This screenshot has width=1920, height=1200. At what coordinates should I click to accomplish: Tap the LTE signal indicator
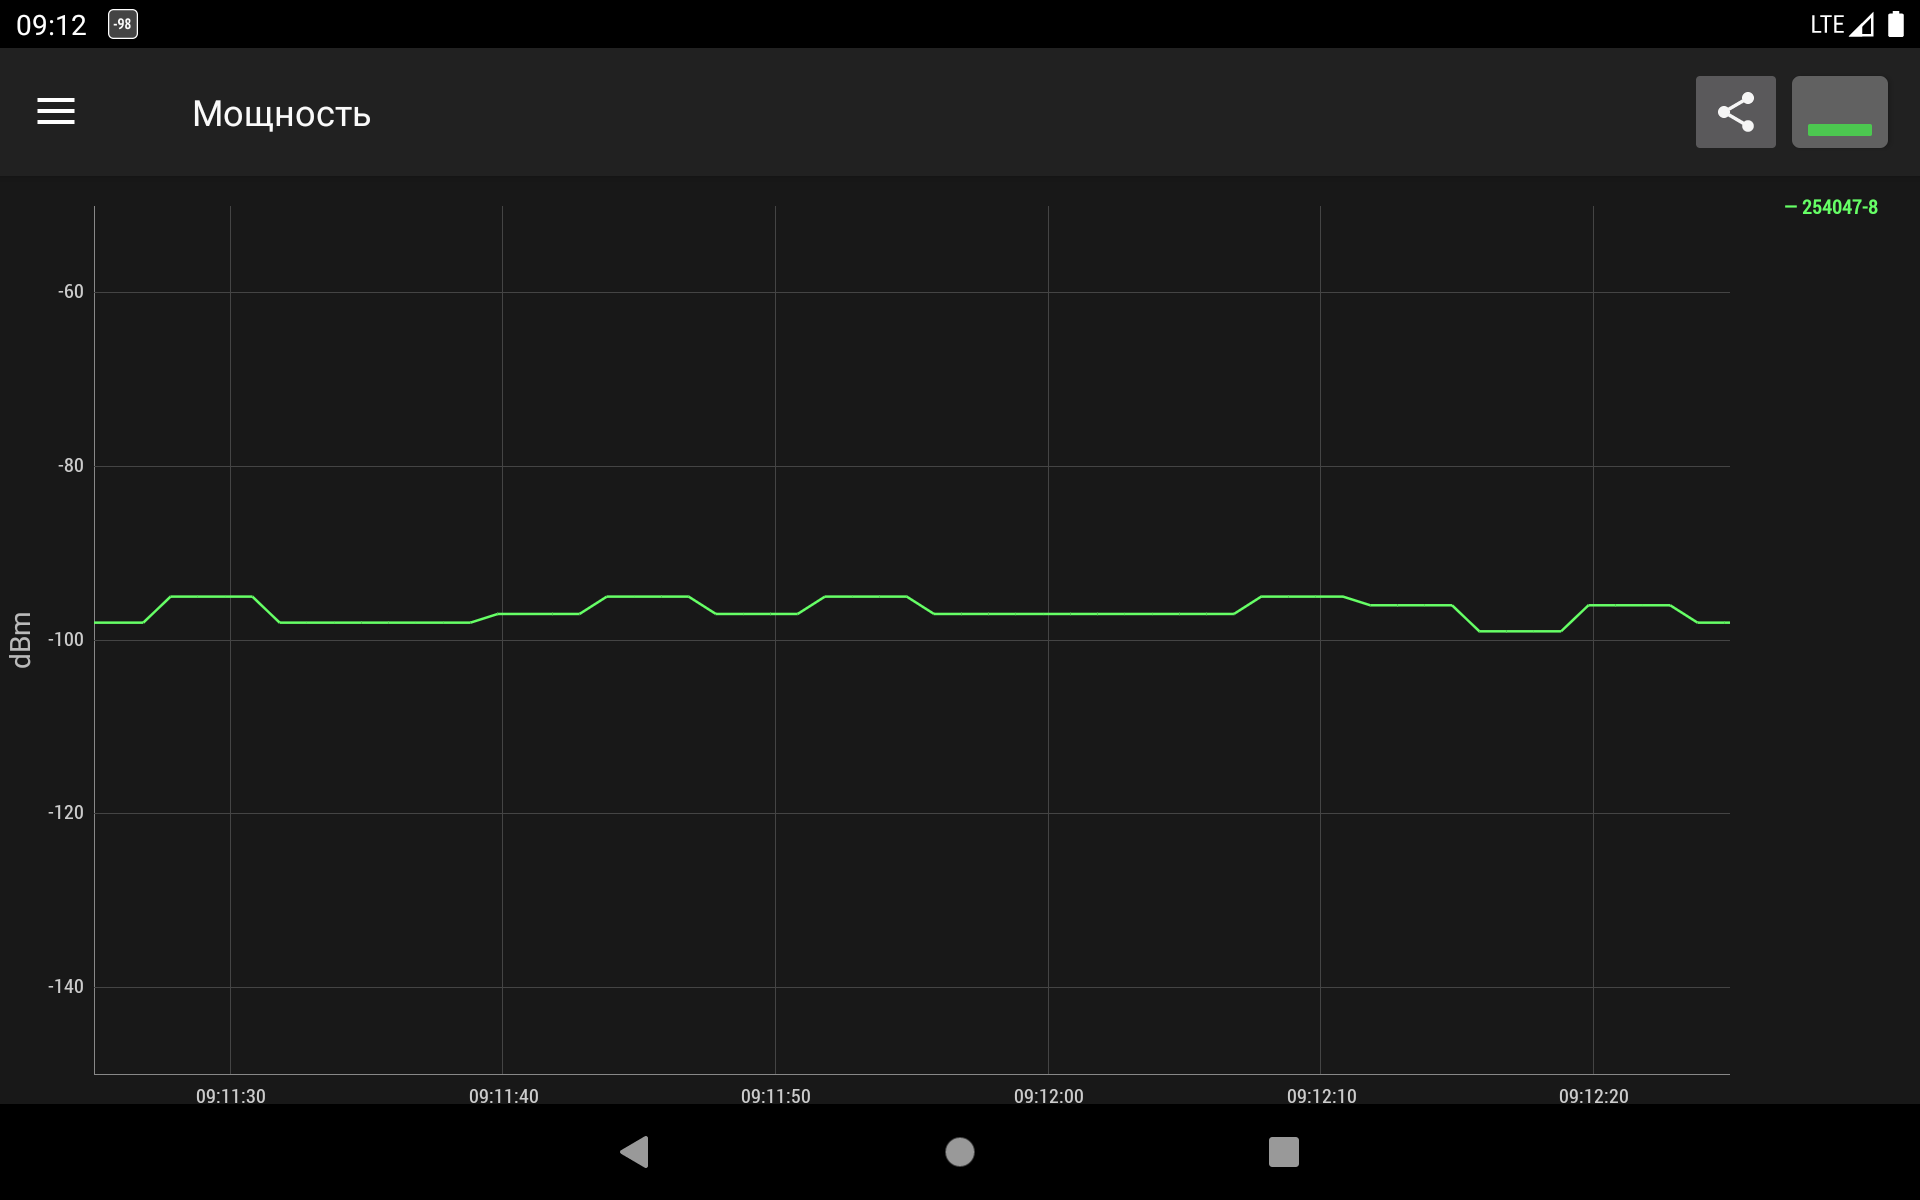(x=1841, y=24)
